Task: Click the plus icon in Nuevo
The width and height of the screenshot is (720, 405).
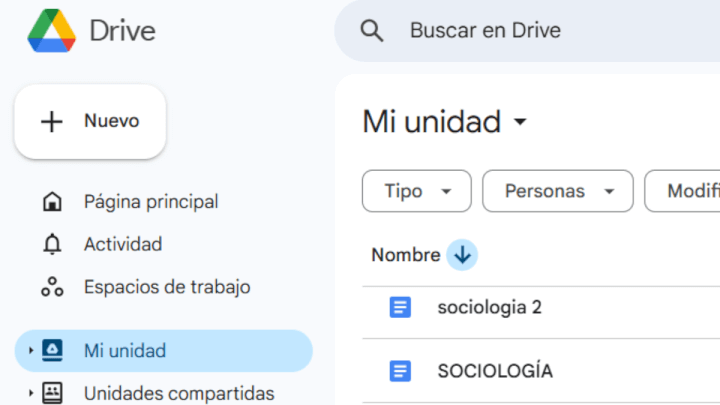Action: pos(52,122)
